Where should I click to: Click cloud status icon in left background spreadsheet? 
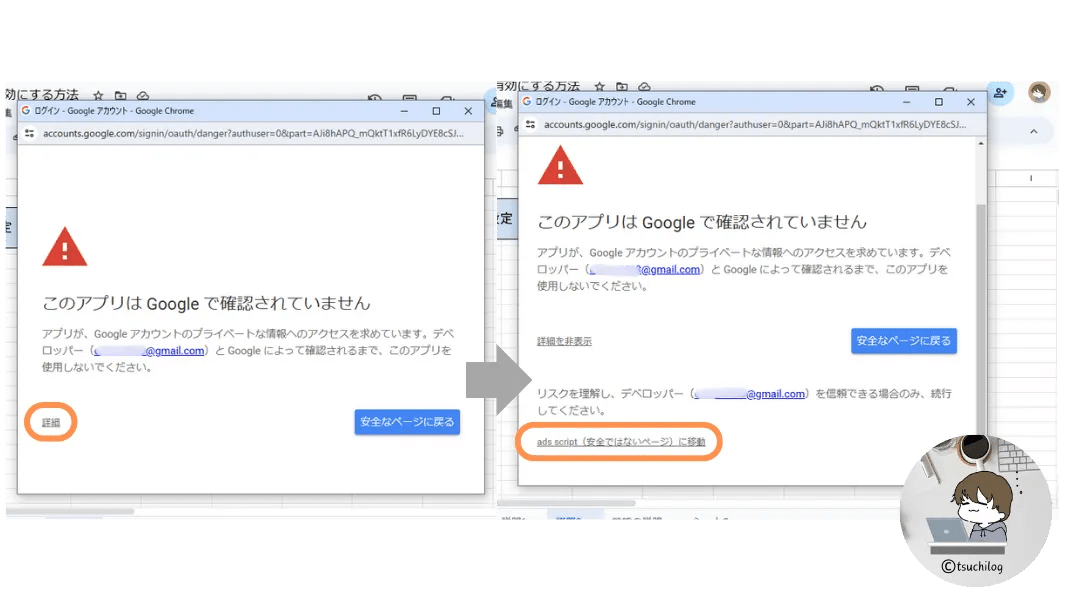tap(143, 96)
